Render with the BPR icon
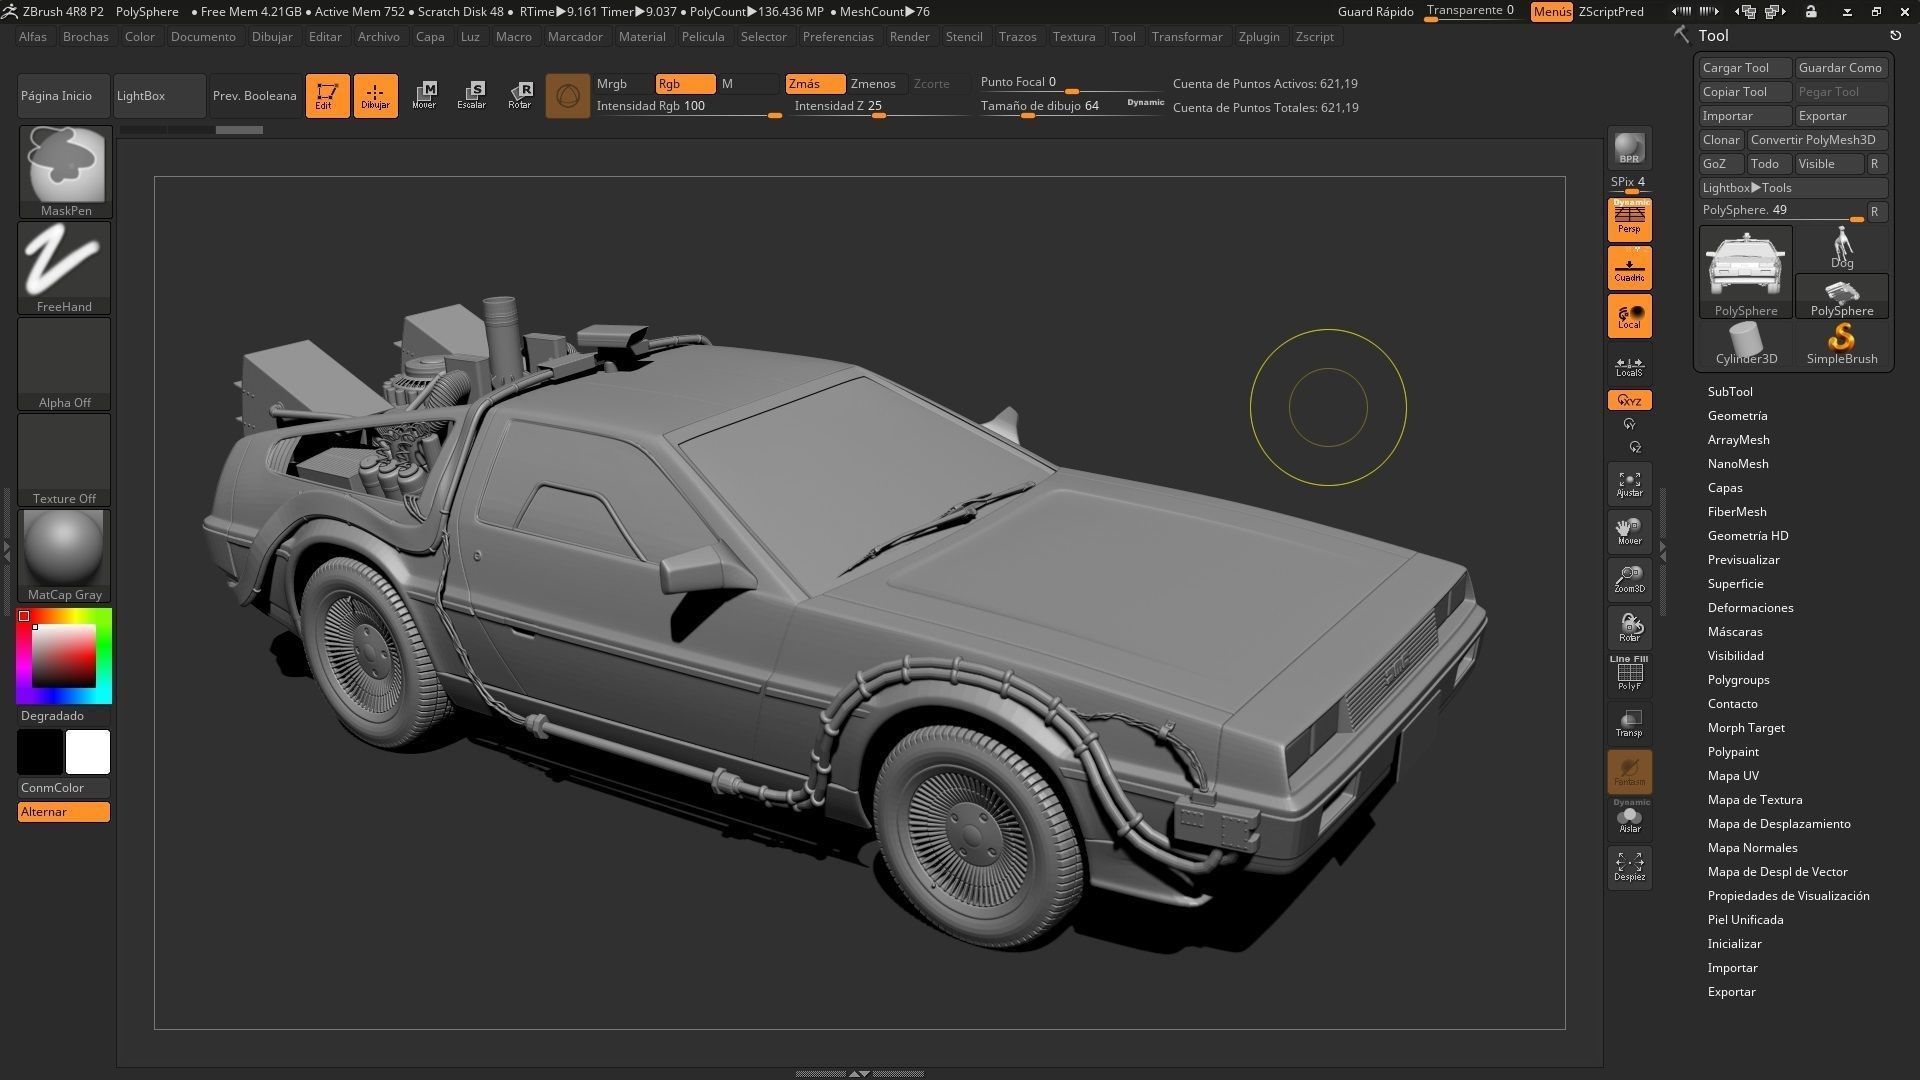 coord(1630,148)
